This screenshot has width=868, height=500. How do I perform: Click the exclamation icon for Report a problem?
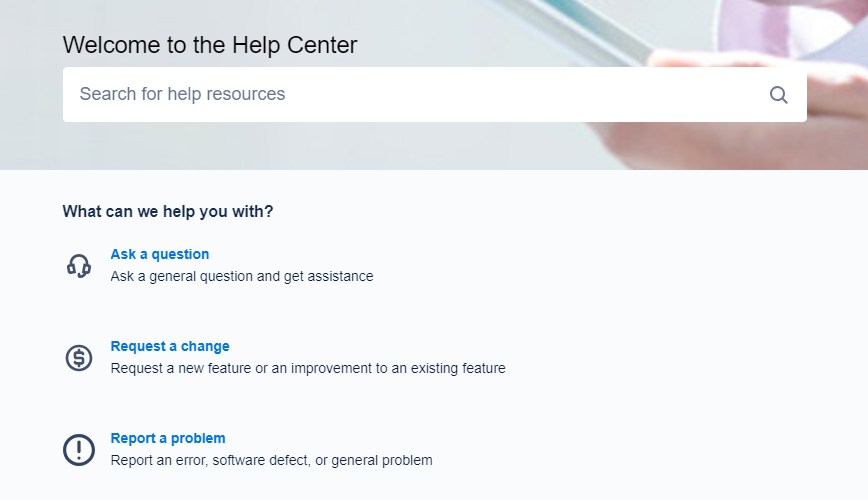coord(79,449)
